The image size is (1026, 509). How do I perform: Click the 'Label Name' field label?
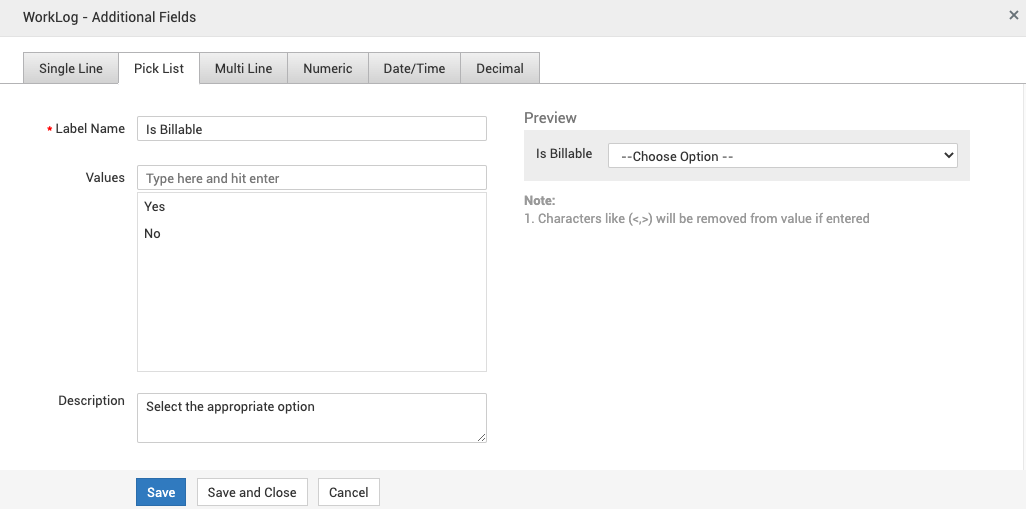pyautogui.click(x=90, y=129)
